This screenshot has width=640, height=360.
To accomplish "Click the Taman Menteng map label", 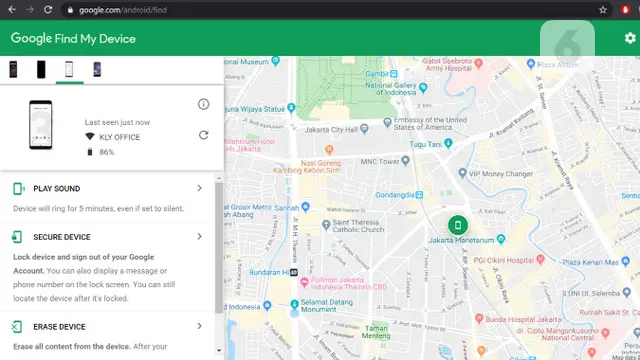I will pyautogui.click(x=376, y=332).
